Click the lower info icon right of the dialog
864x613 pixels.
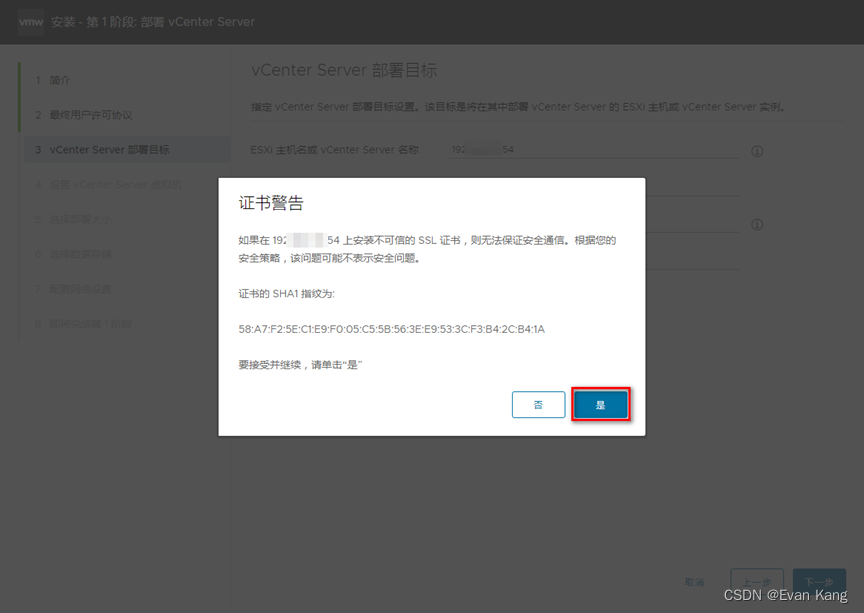(x=757, y=225)
